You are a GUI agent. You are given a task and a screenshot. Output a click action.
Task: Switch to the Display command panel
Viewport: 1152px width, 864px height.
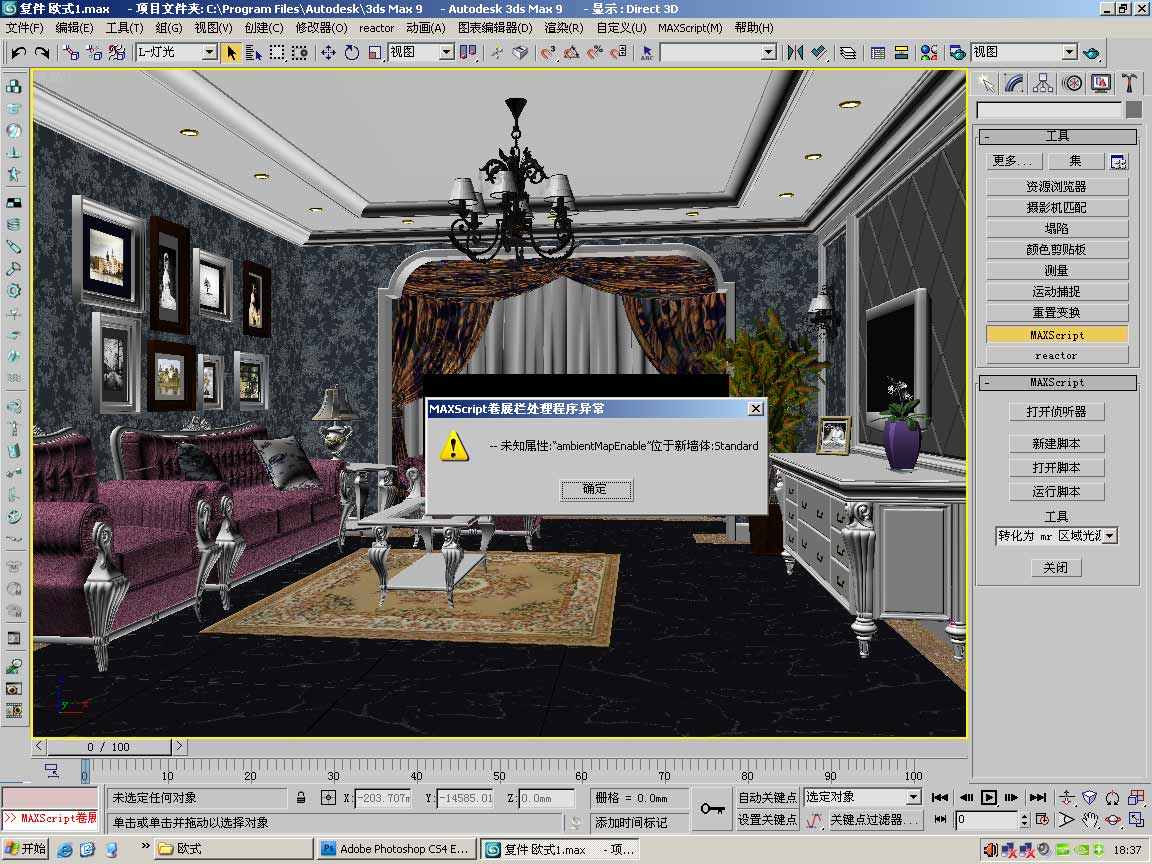pos(1101,83)
